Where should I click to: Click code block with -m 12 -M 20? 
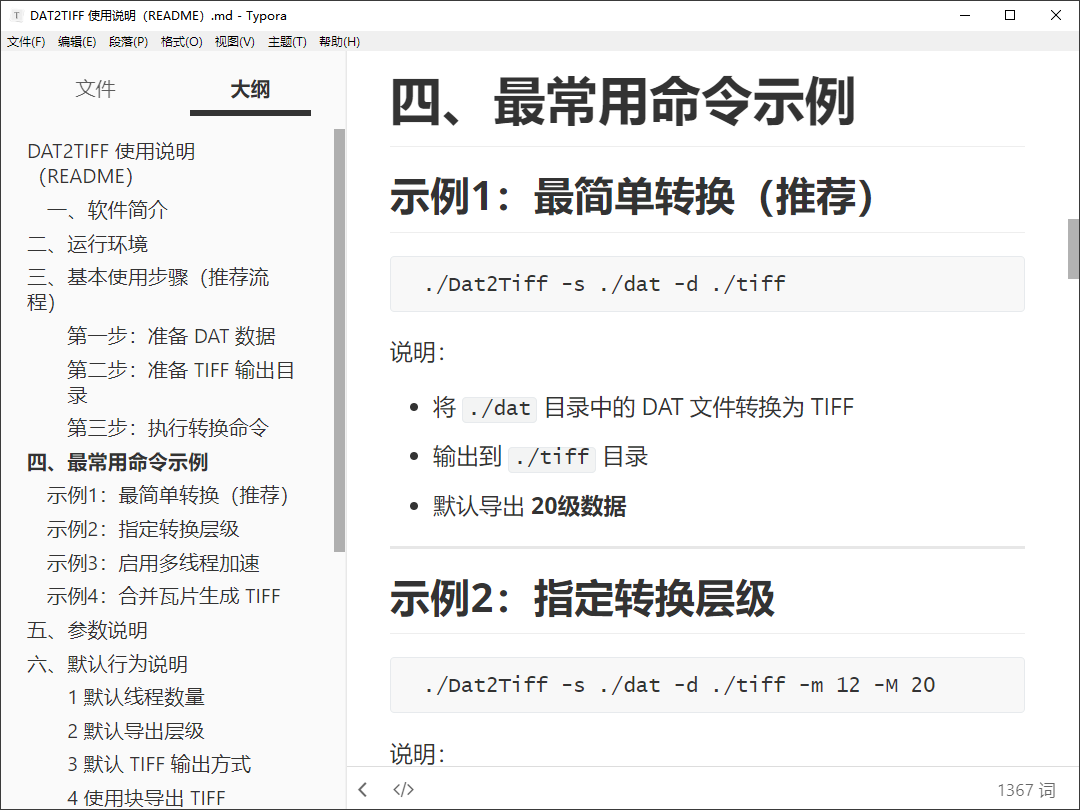click(x=707, y=685)
